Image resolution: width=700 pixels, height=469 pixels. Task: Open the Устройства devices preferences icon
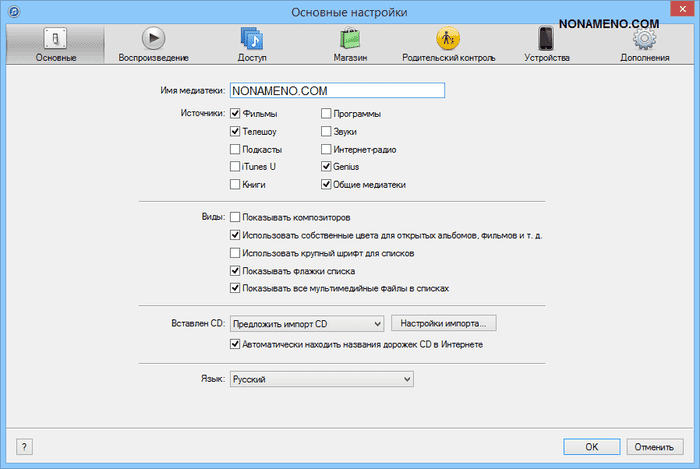546,39
